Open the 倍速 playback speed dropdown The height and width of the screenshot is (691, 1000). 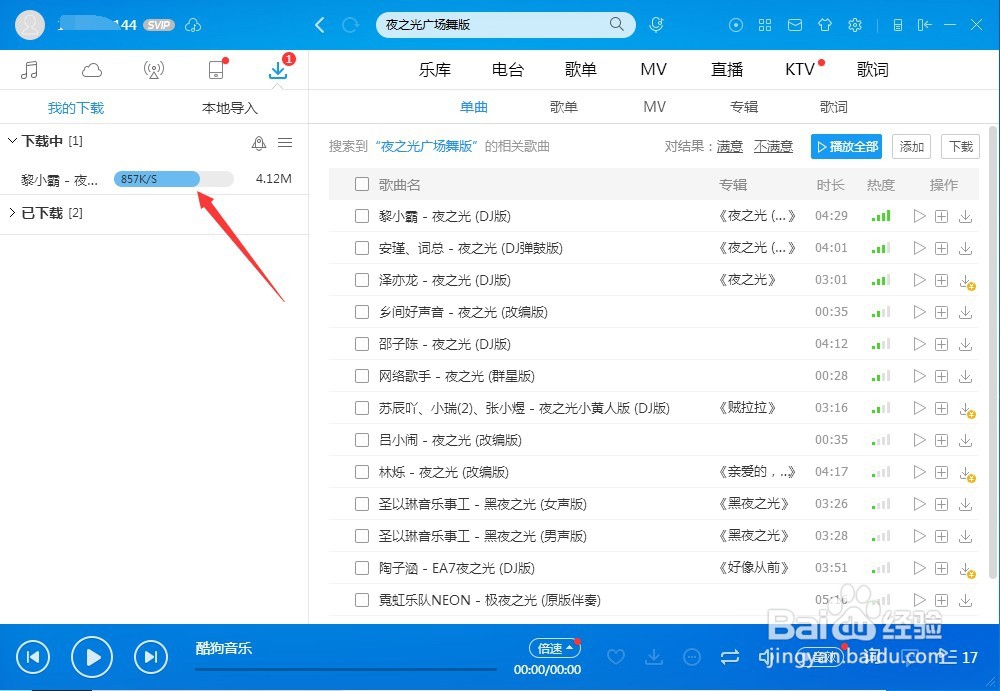point(555,648)
